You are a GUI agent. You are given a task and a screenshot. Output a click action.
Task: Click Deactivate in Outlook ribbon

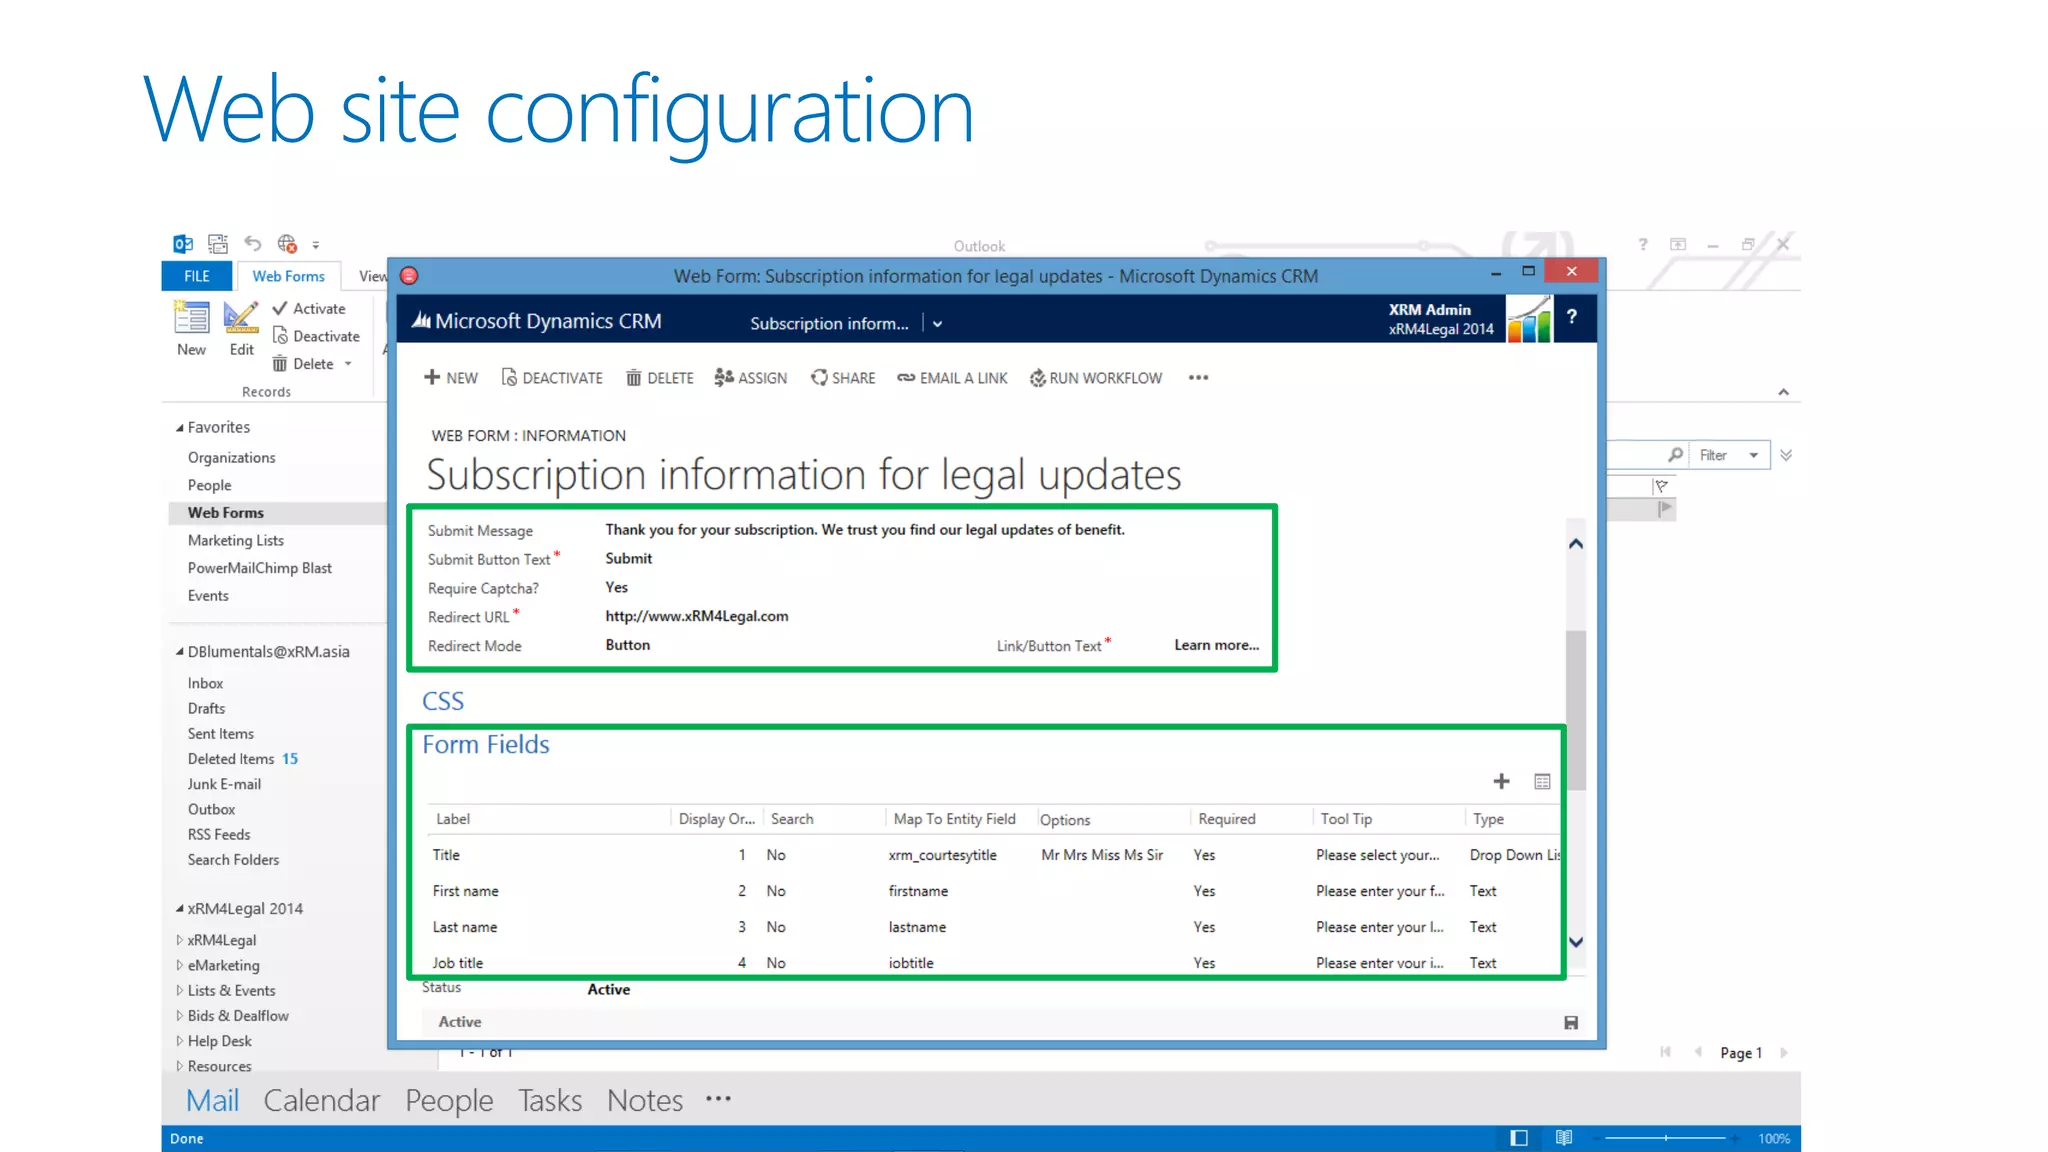pyautogui.click(x=316, y=336)
